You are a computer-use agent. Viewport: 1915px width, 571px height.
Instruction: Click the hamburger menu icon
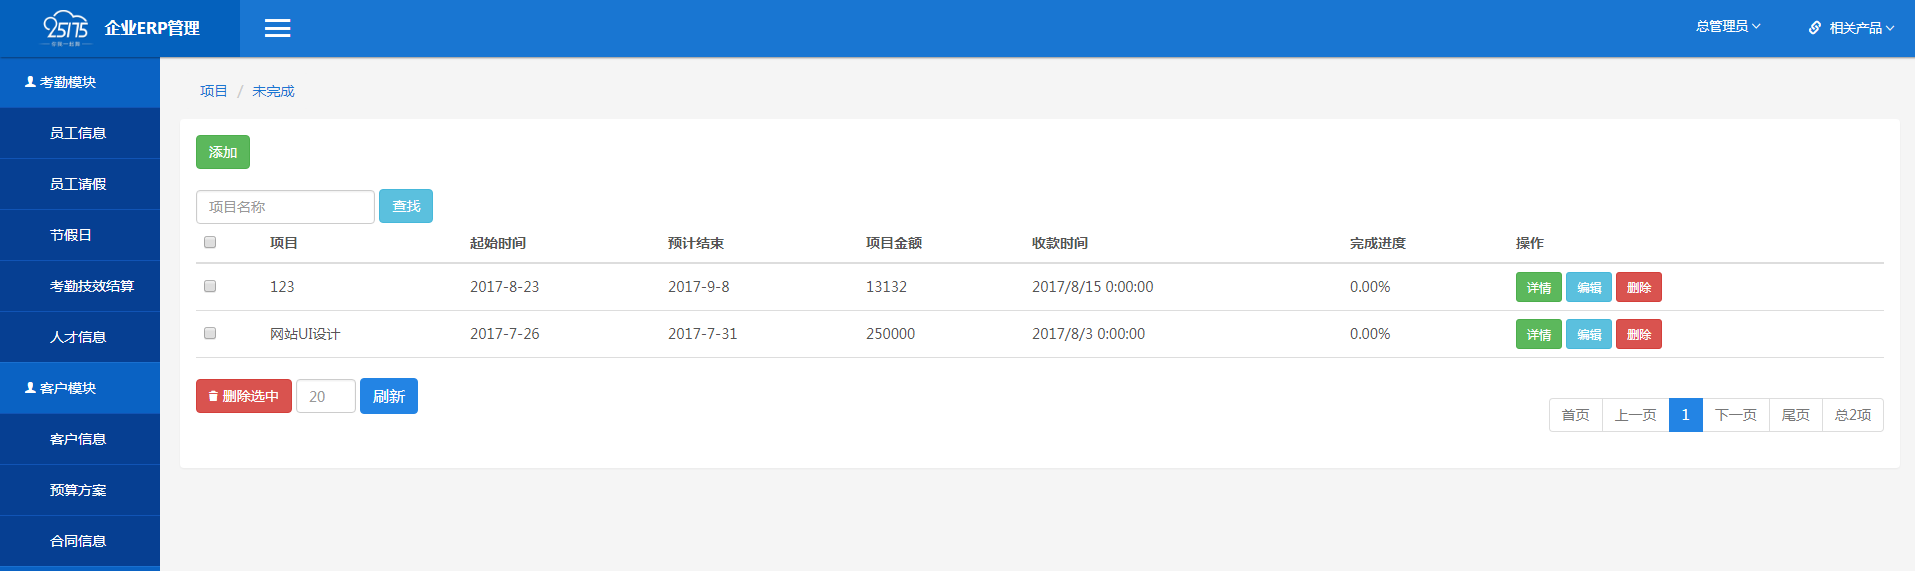click(277, 28)
